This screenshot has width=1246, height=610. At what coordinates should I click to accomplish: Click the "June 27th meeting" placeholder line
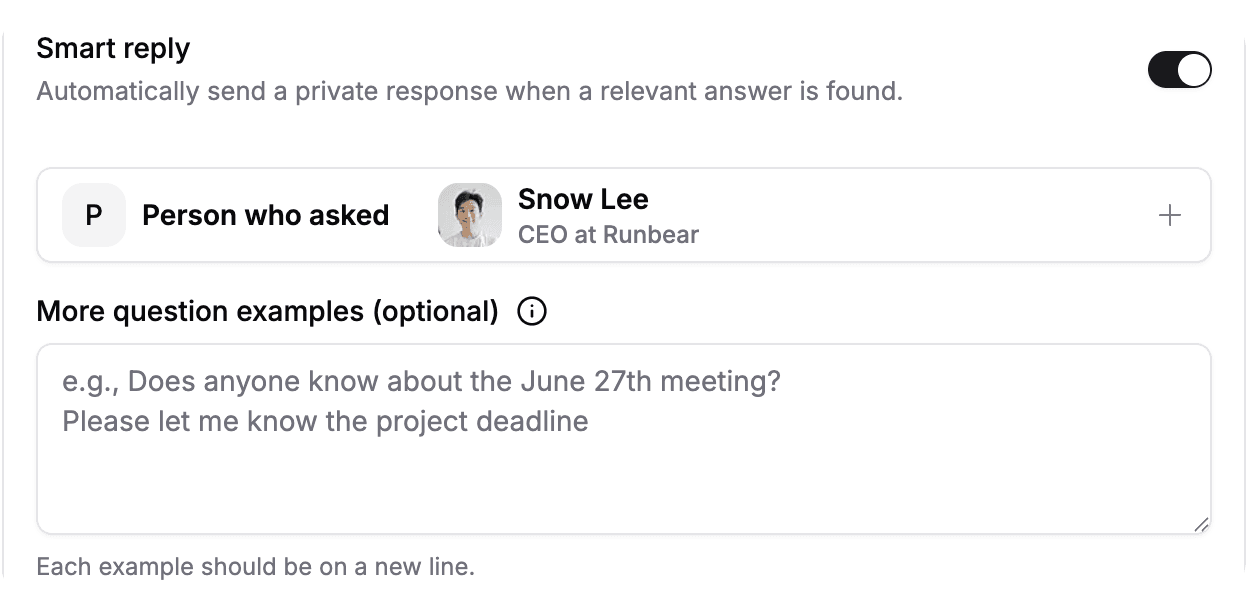(421, 381)
